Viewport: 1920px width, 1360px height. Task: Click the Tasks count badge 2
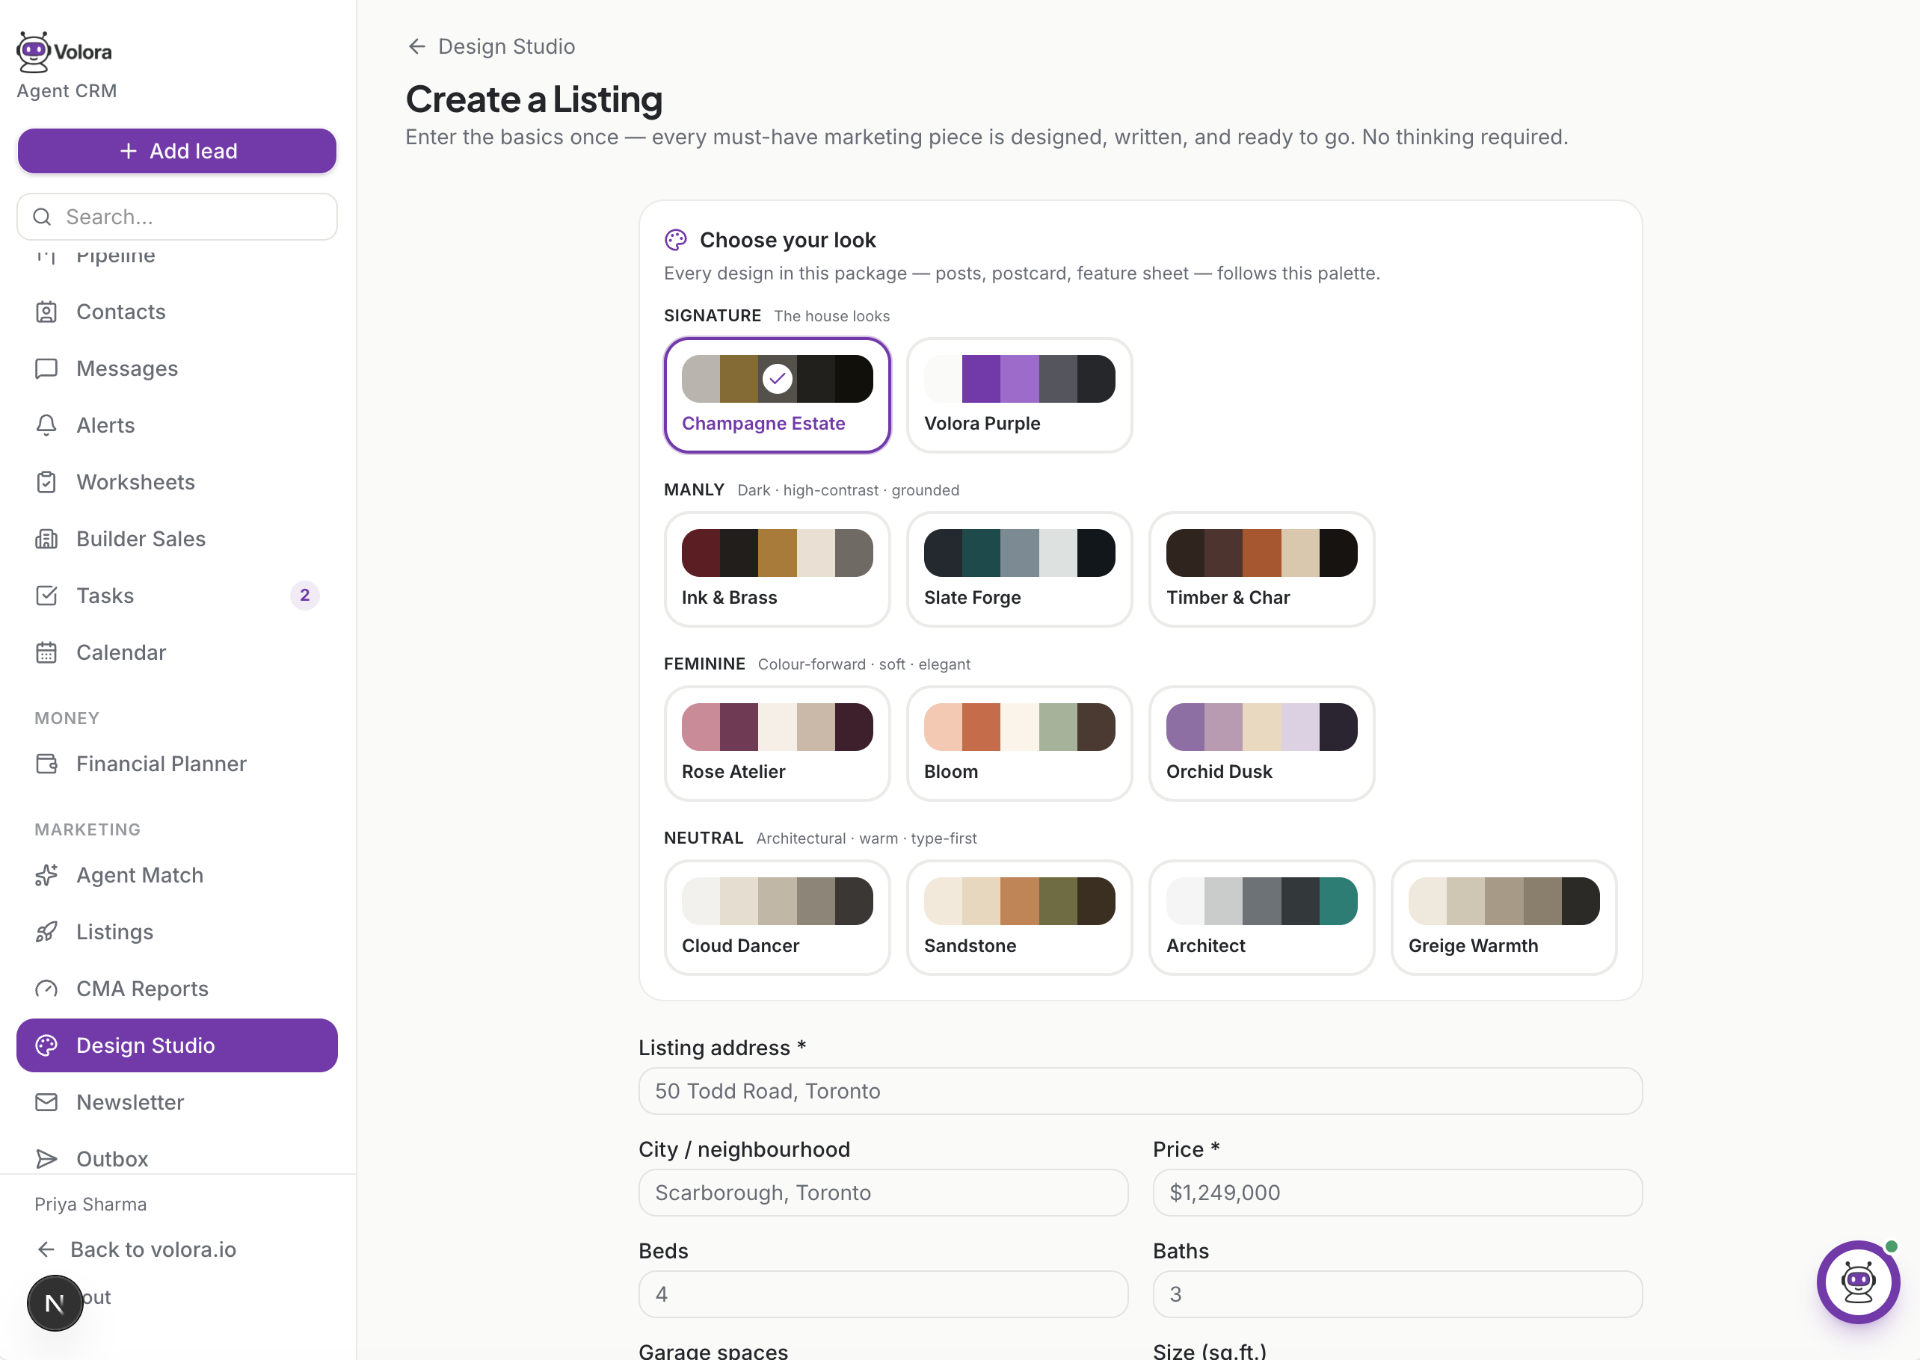point(305,596)
